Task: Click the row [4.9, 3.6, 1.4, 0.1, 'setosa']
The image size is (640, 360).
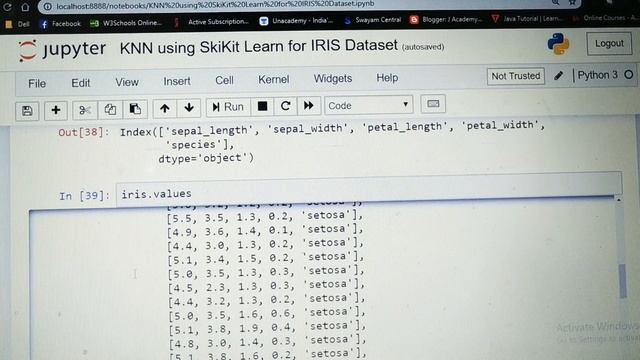Action: 264,231
